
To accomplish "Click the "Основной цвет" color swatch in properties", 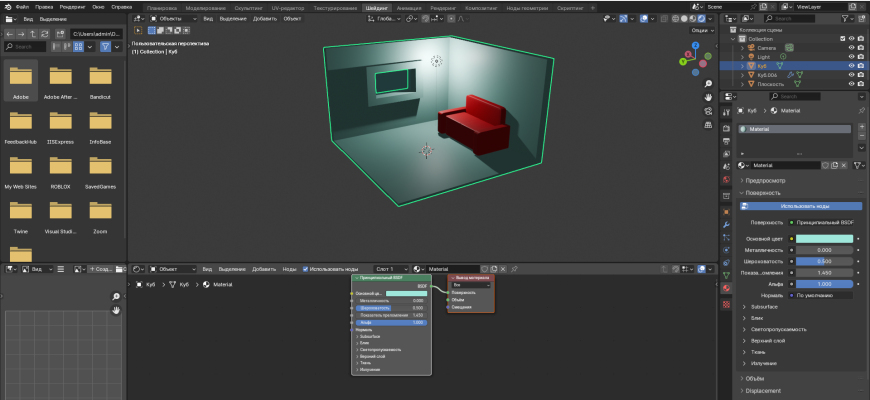I will [825, 238].
